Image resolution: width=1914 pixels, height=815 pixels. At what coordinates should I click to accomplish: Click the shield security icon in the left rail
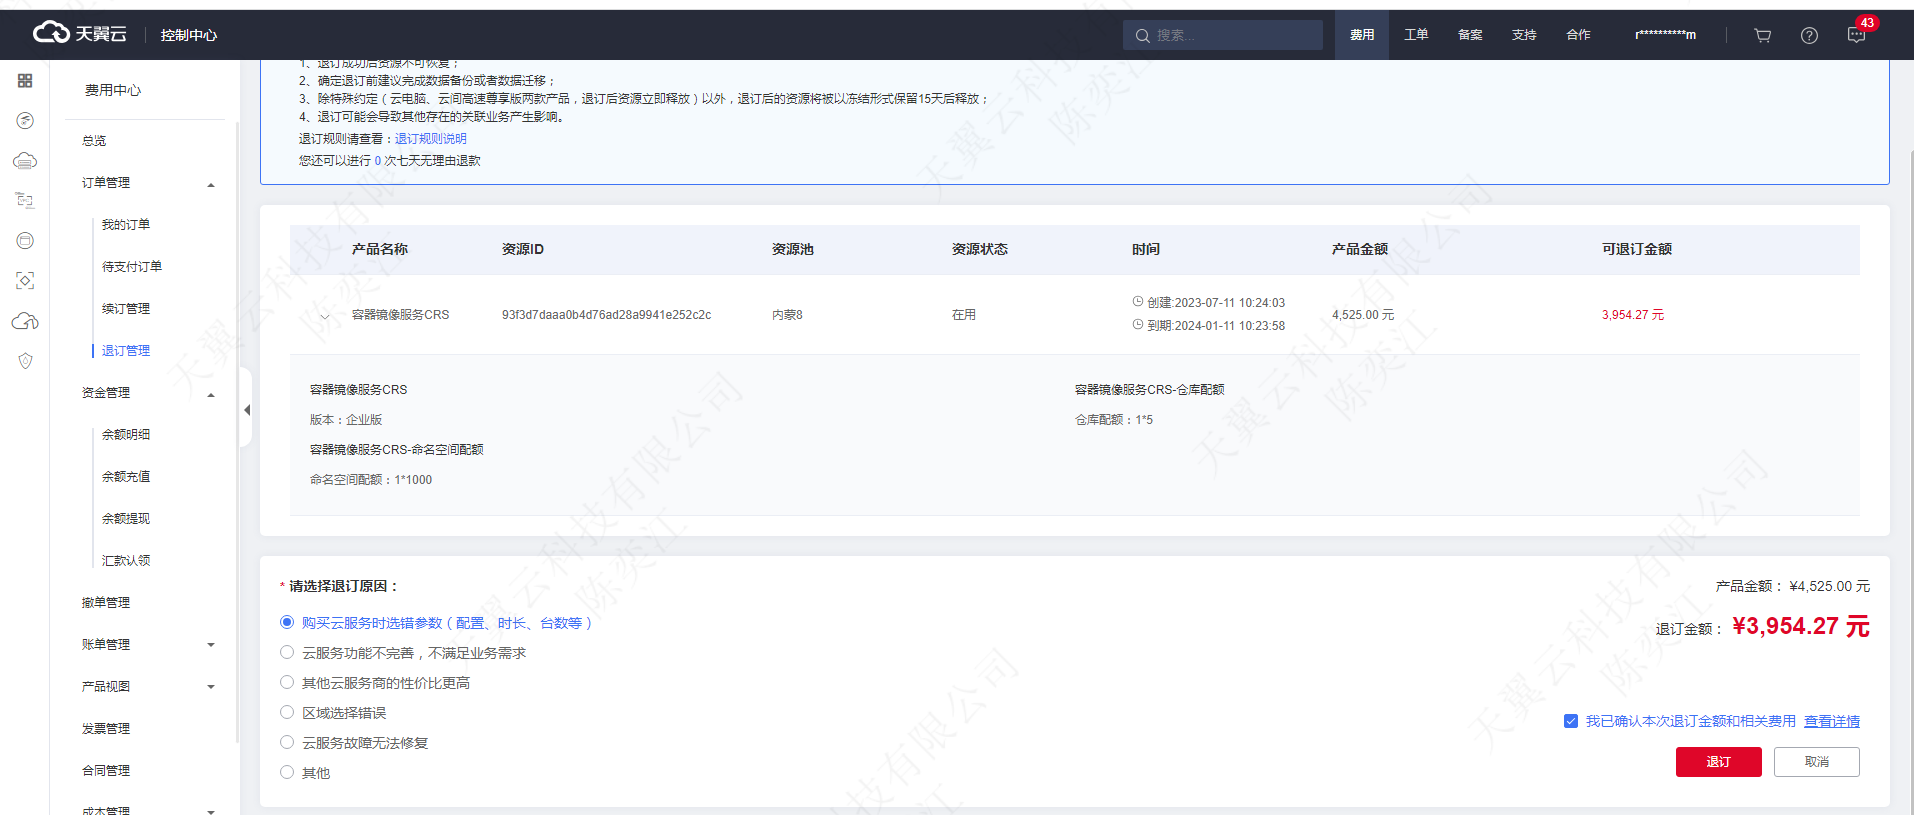(25, 360)
